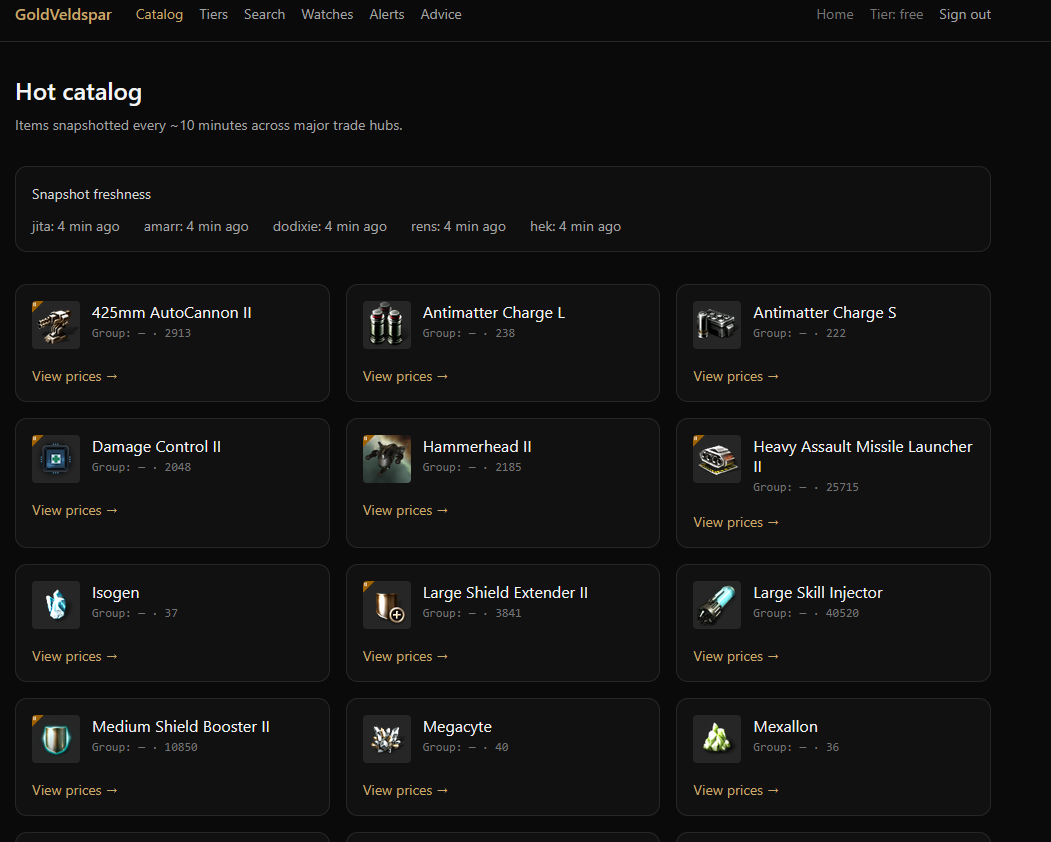Screen dimensions: 1051x842
Task: Open the Alerts nav item
Action: 387,15
